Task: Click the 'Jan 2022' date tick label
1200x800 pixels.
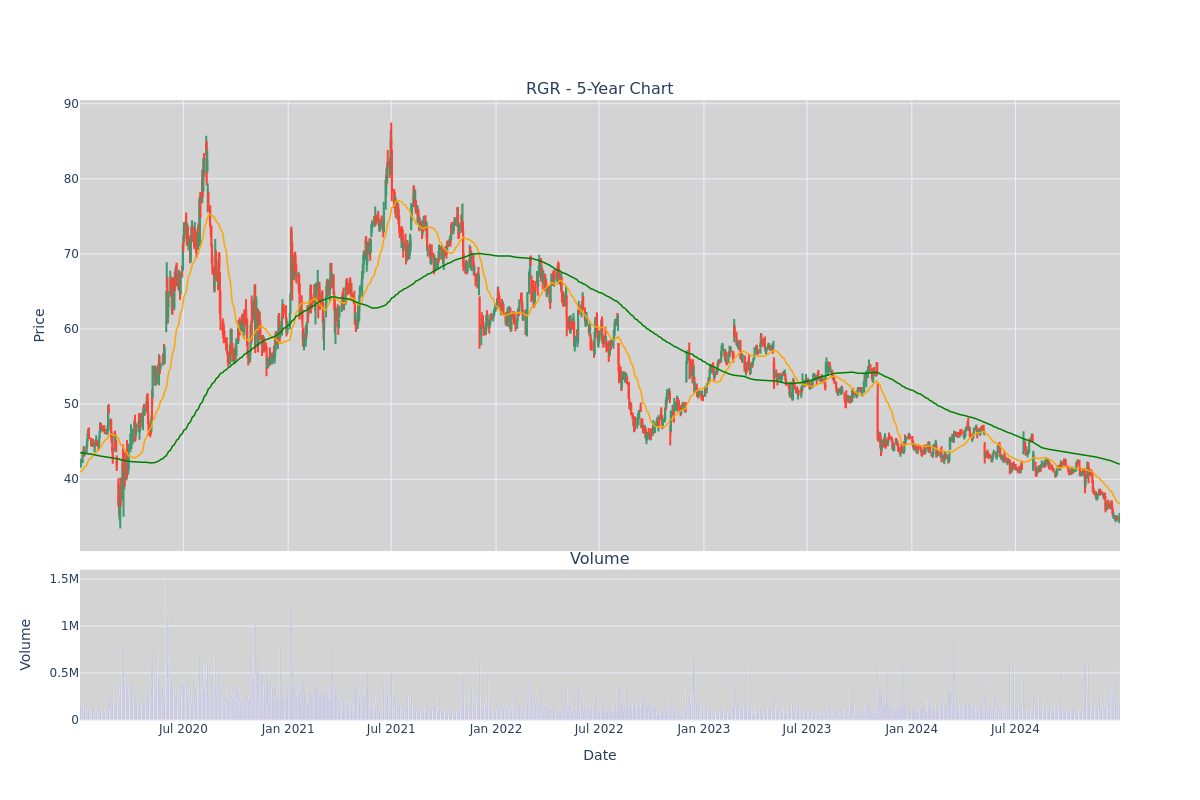Action: pyautogui.click(x=496, y=729)
